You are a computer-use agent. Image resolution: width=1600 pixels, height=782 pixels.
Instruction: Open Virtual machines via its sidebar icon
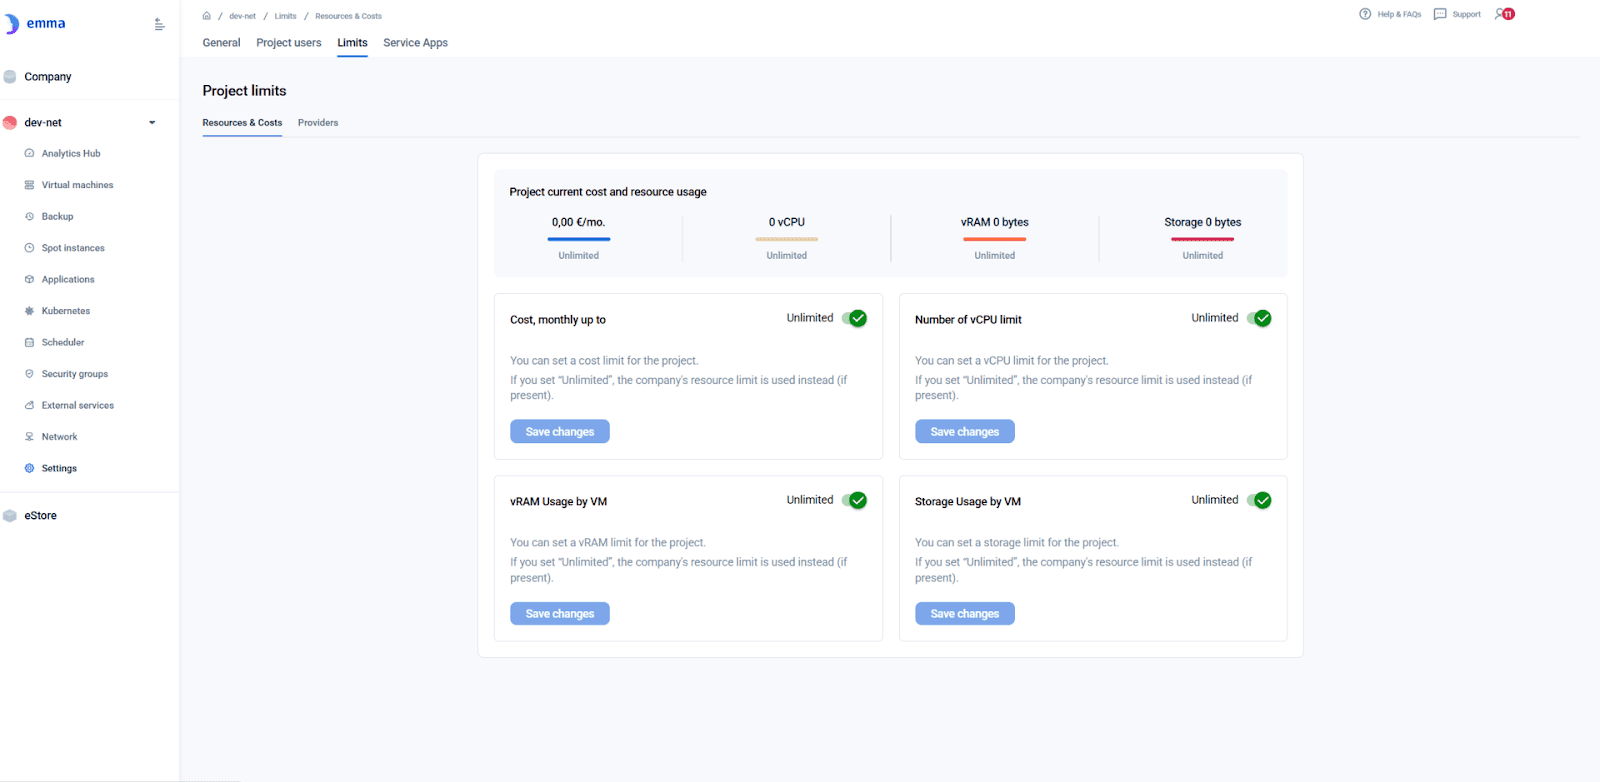pos(29,185)
